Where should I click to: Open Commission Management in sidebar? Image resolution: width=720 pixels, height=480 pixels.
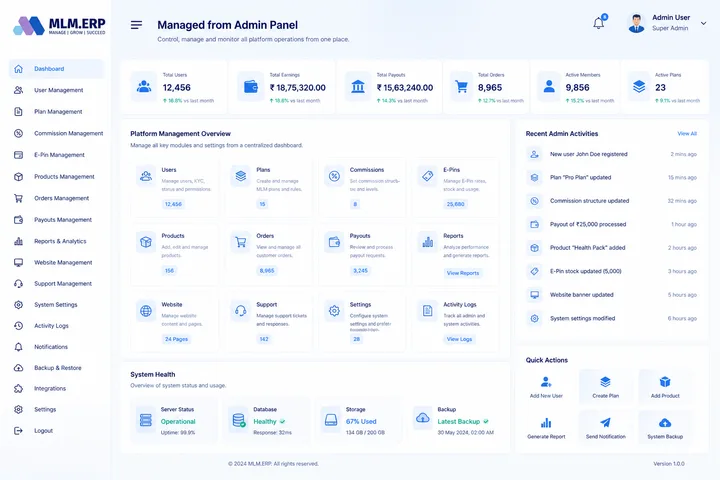tap(56, 133)
